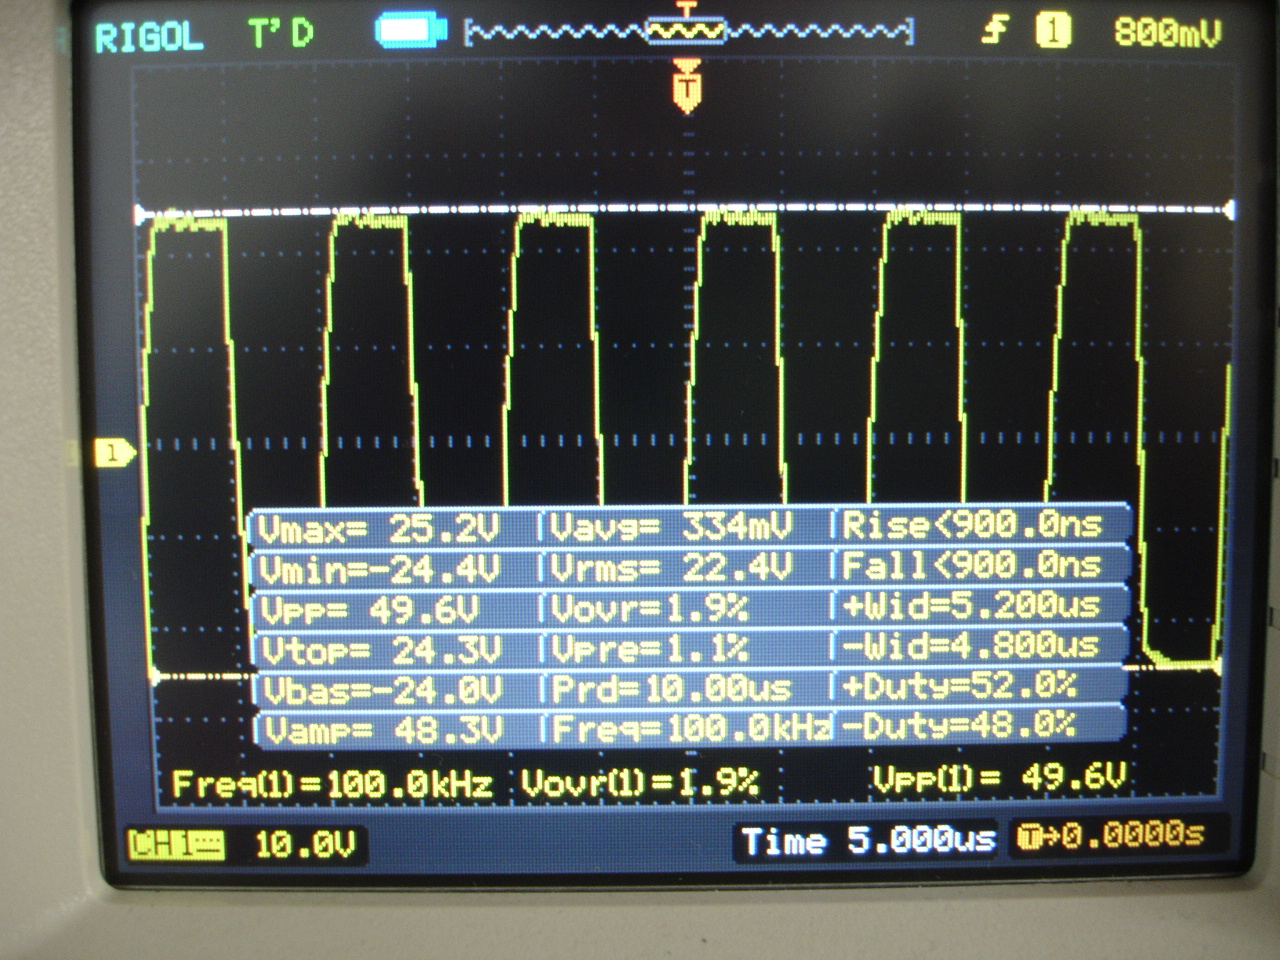Click the orange trigger position T marker
This screenshot has height=960, width=1280.
pyautogui.click(x=686, y=86)
